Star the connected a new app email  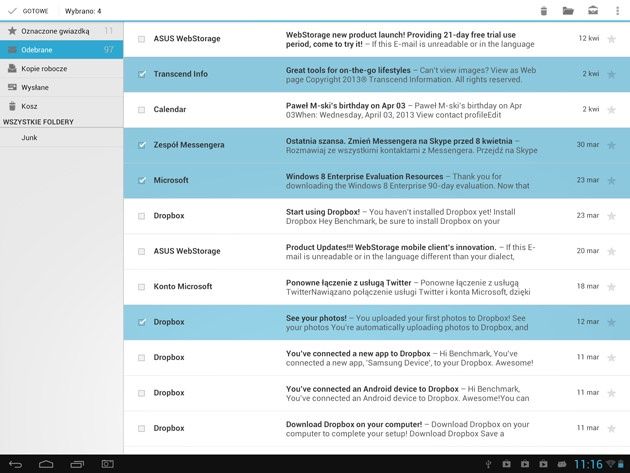612,358
